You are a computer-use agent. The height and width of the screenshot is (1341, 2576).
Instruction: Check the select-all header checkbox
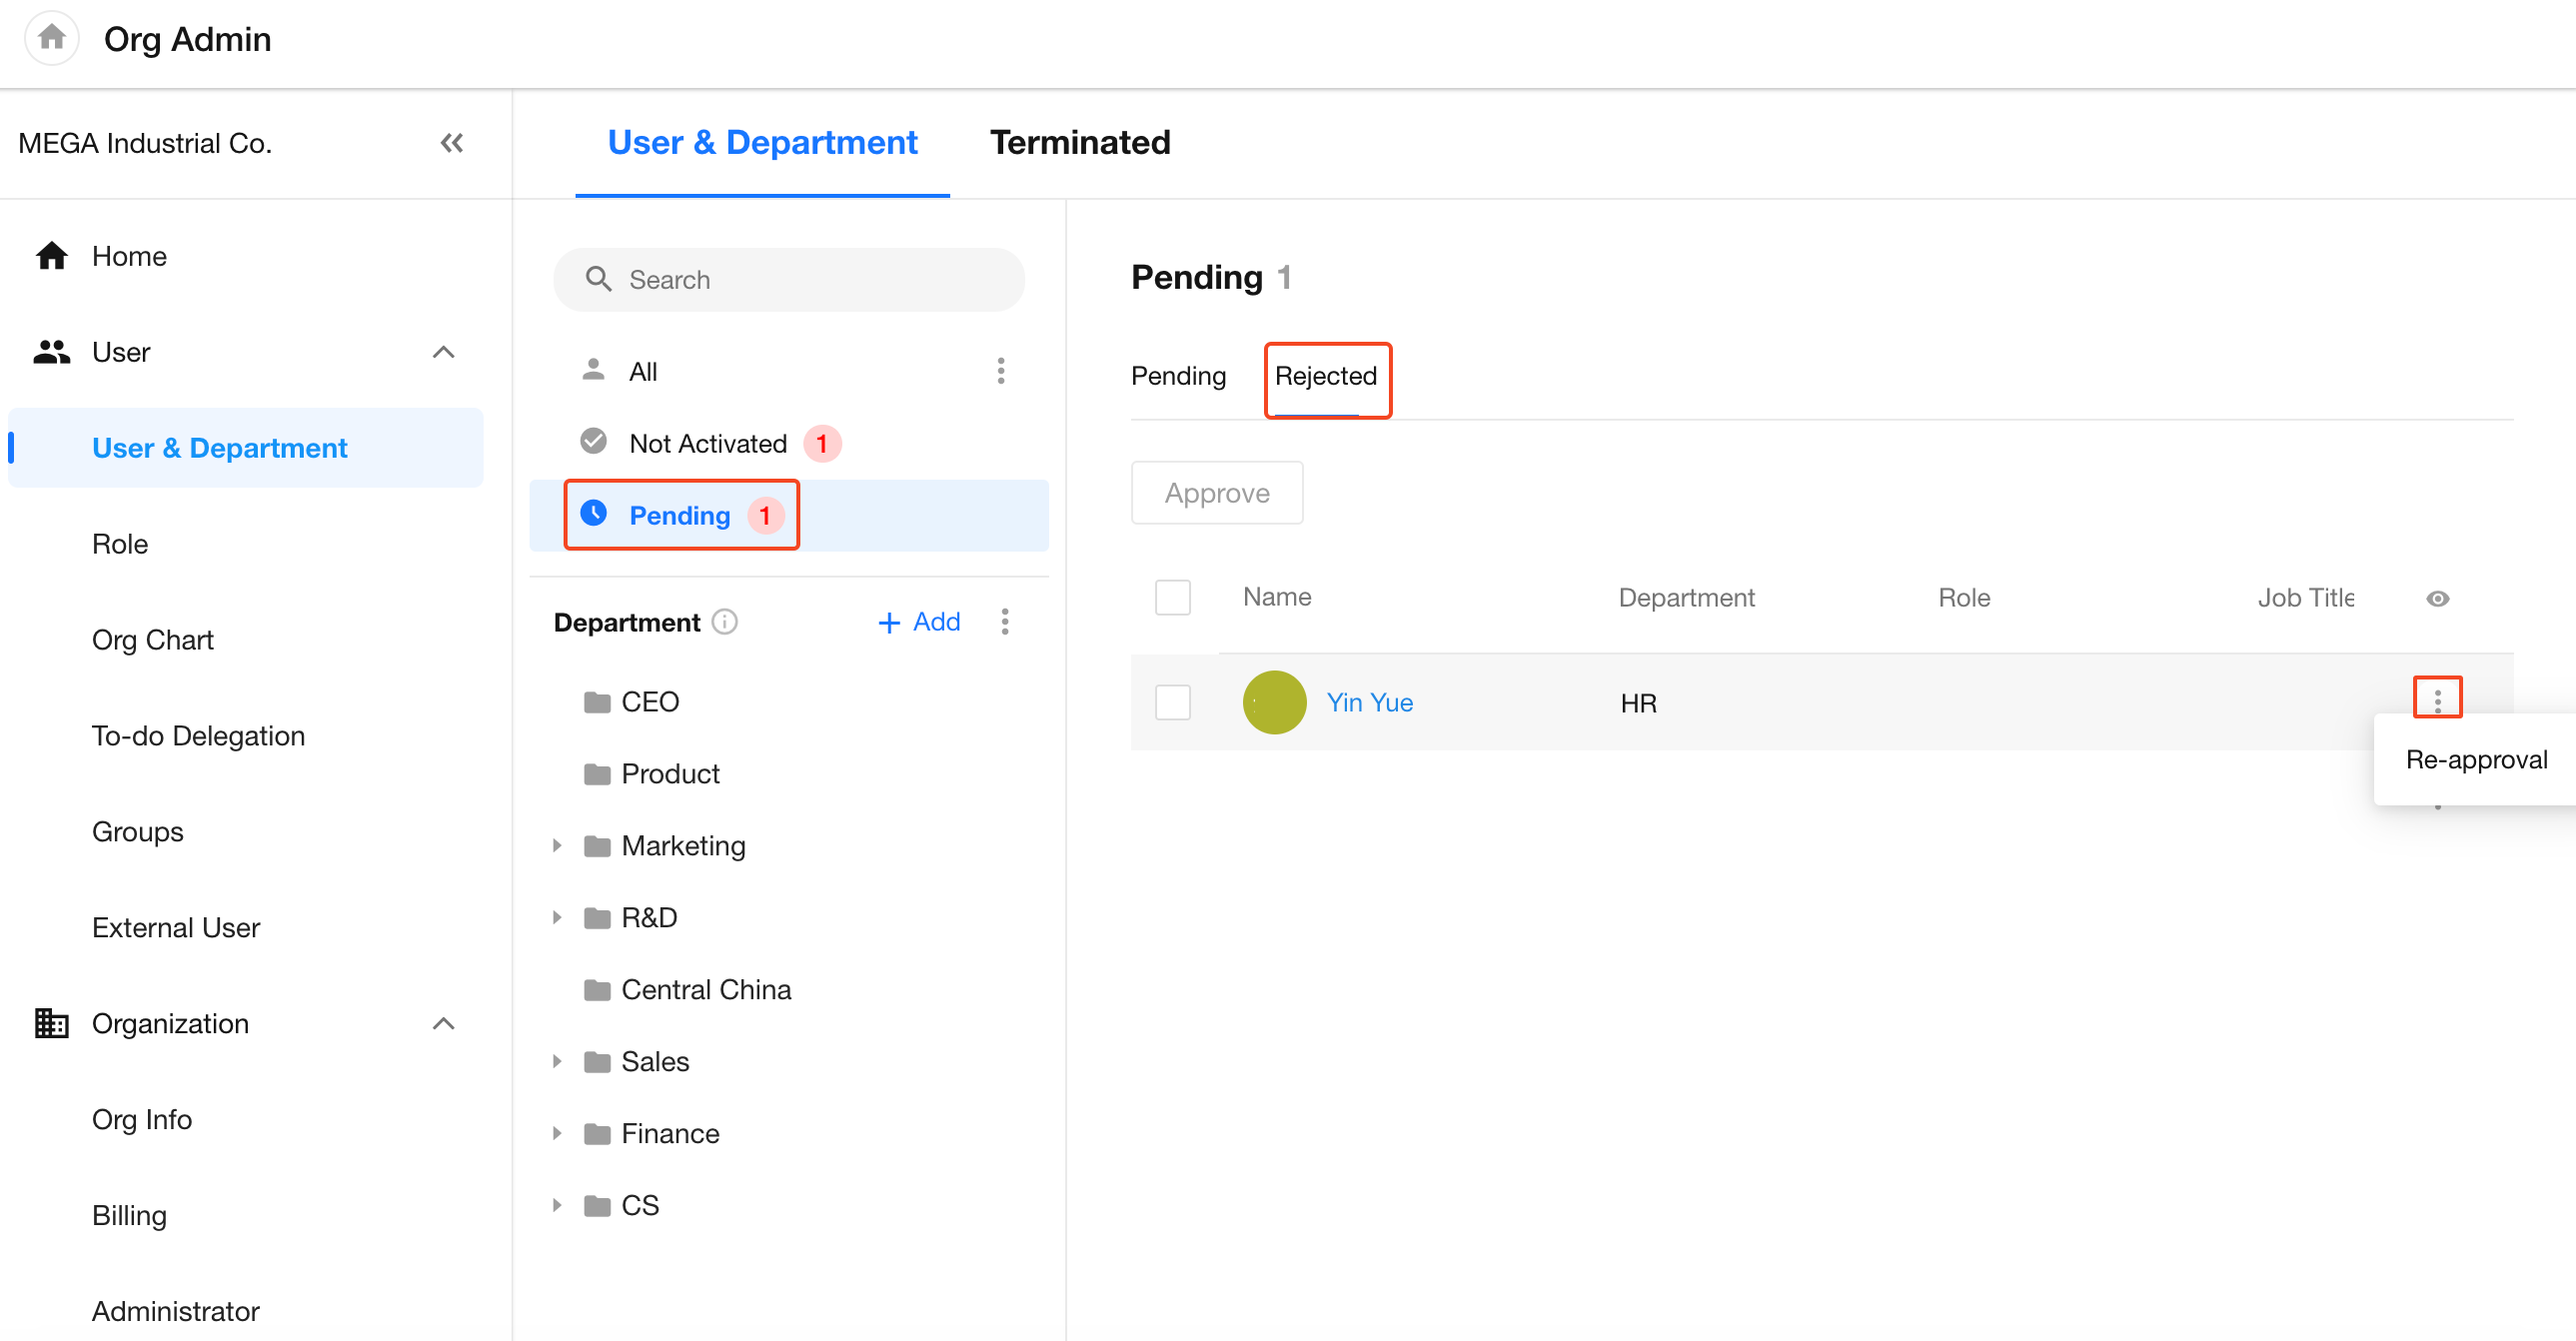point(1172,598)
